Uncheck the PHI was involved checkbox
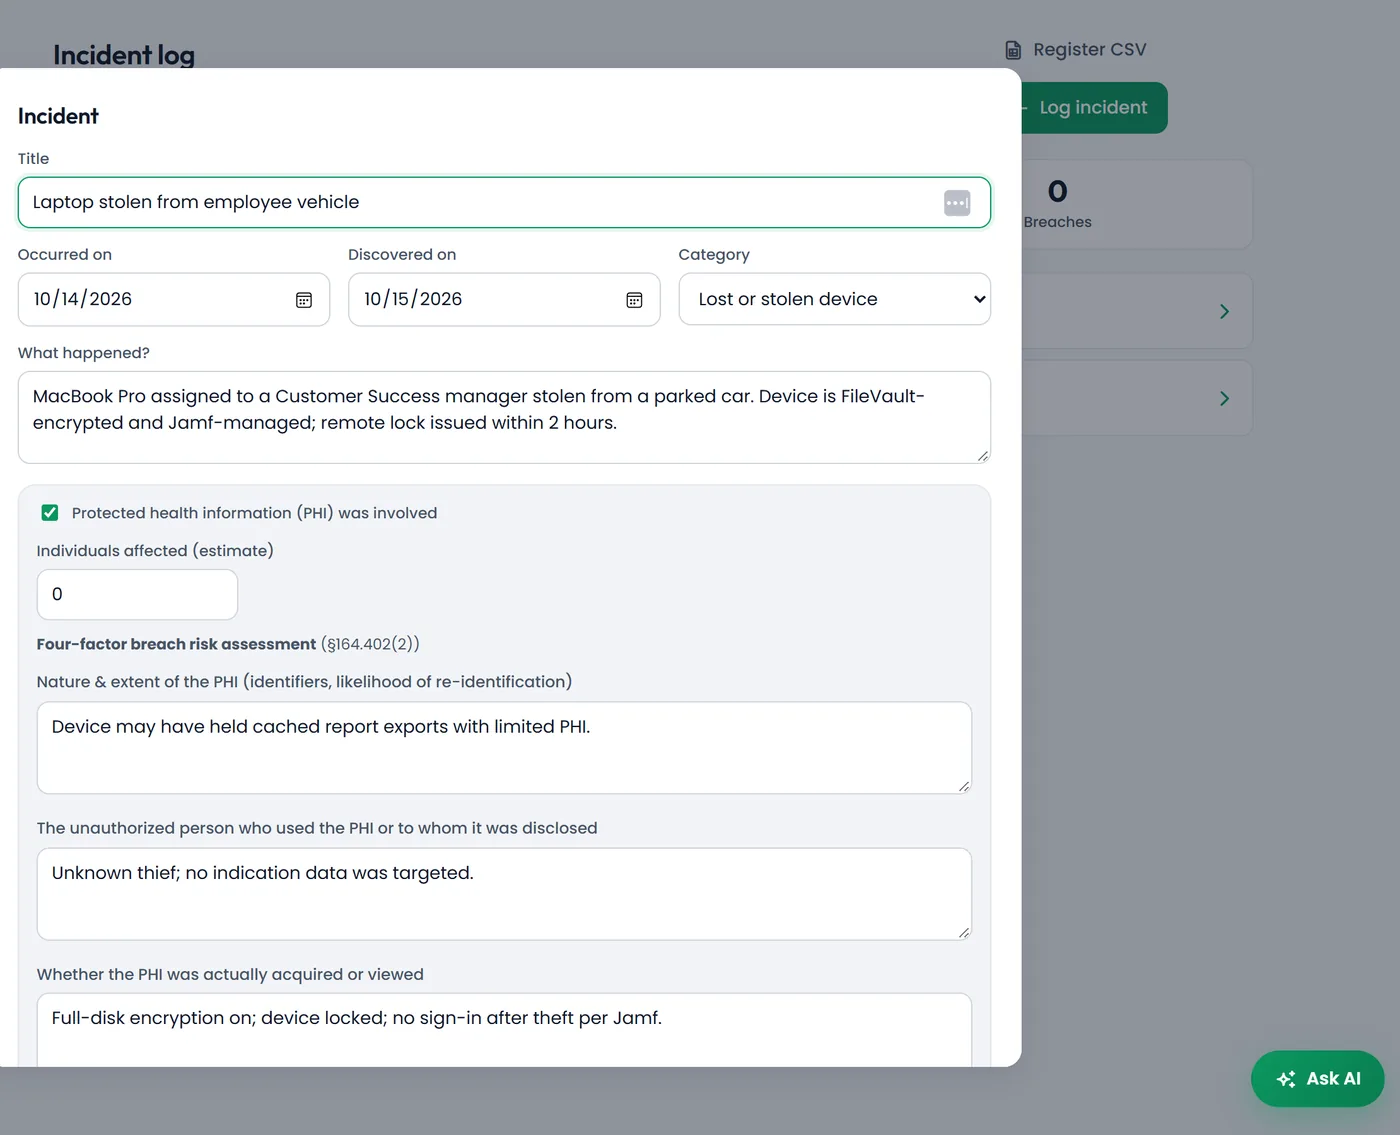This screenshot has width=1400, height=1135. (x=50, y=513)
